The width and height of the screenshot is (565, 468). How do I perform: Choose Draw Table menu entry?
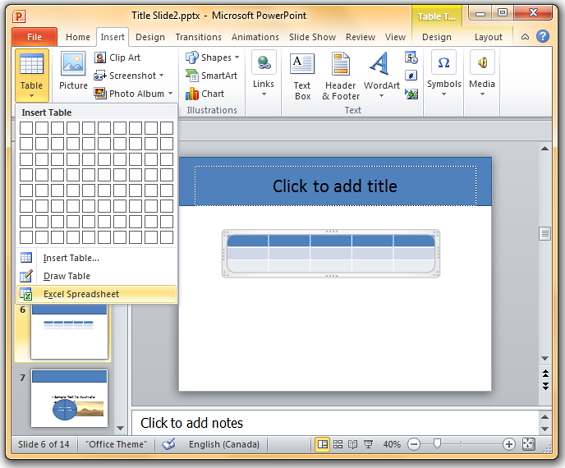click(x=97, y=276)
